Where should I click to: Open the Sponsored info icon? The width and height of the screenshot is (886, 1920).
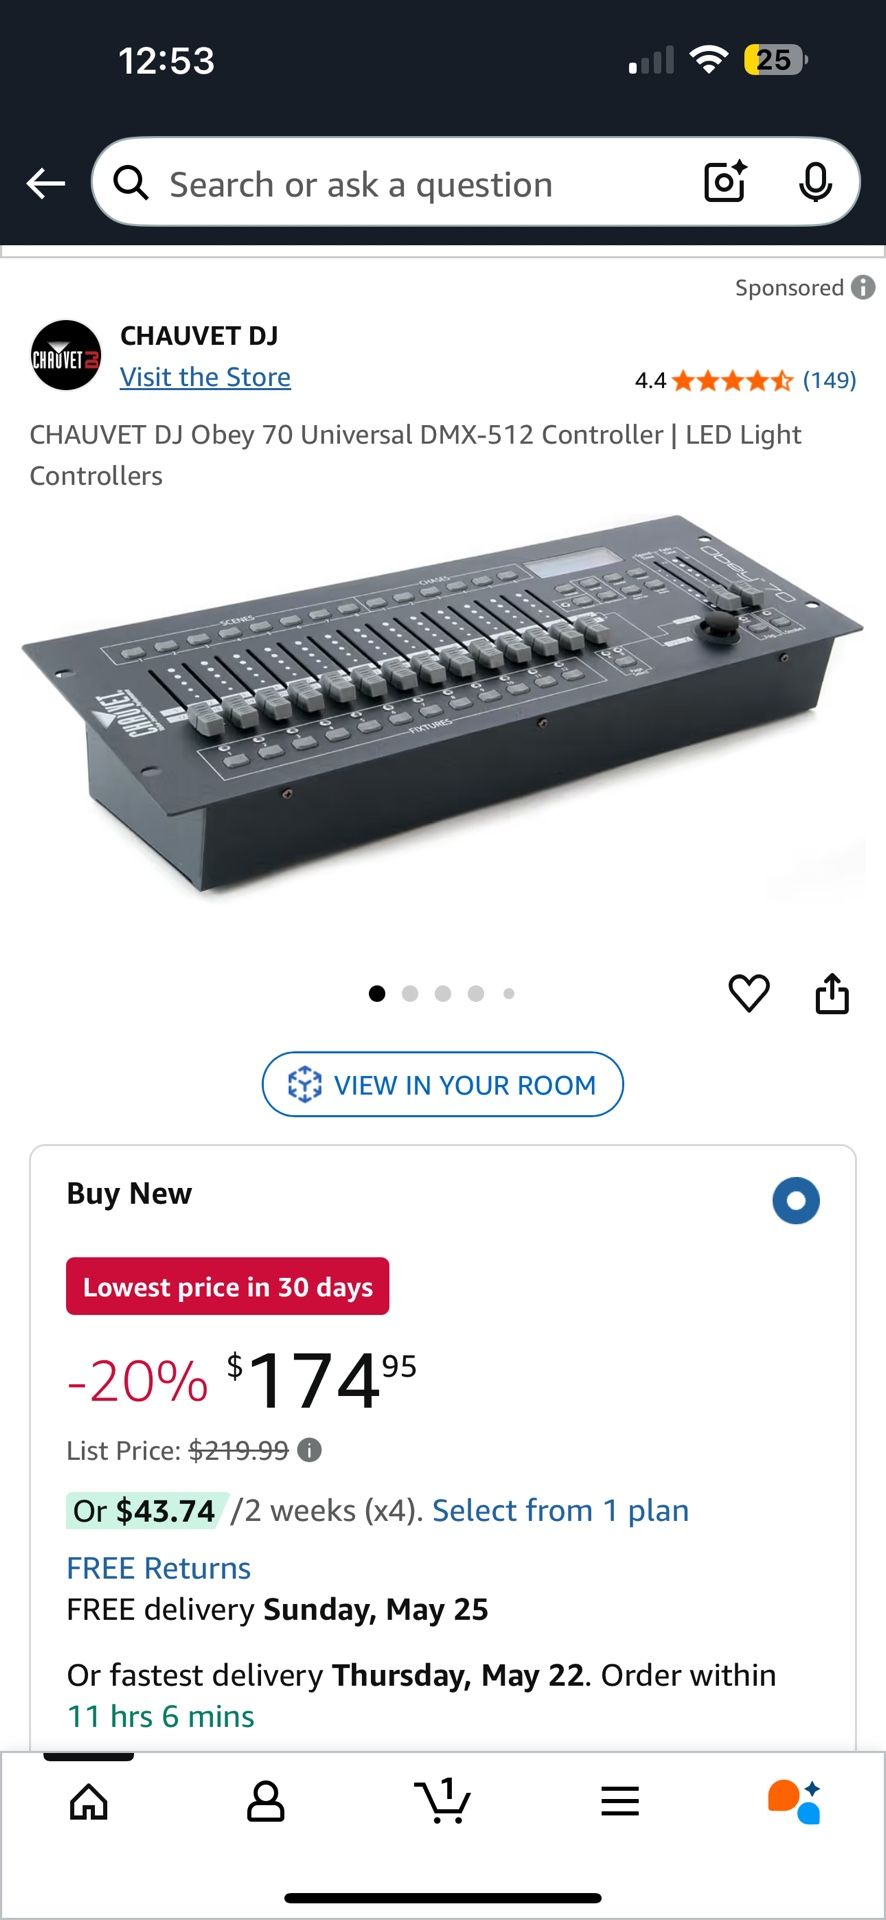click(863, 288)
